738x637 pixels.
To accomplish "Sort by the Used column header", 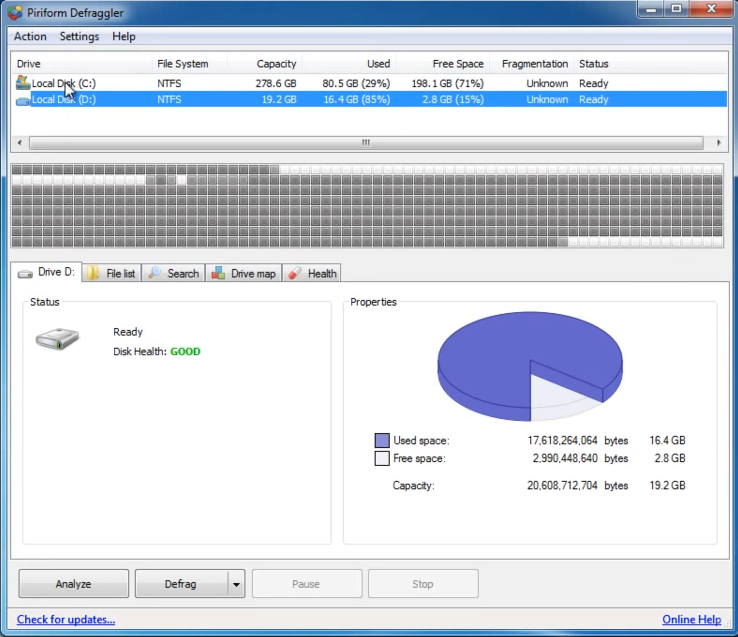I will (x=349, y=64).
